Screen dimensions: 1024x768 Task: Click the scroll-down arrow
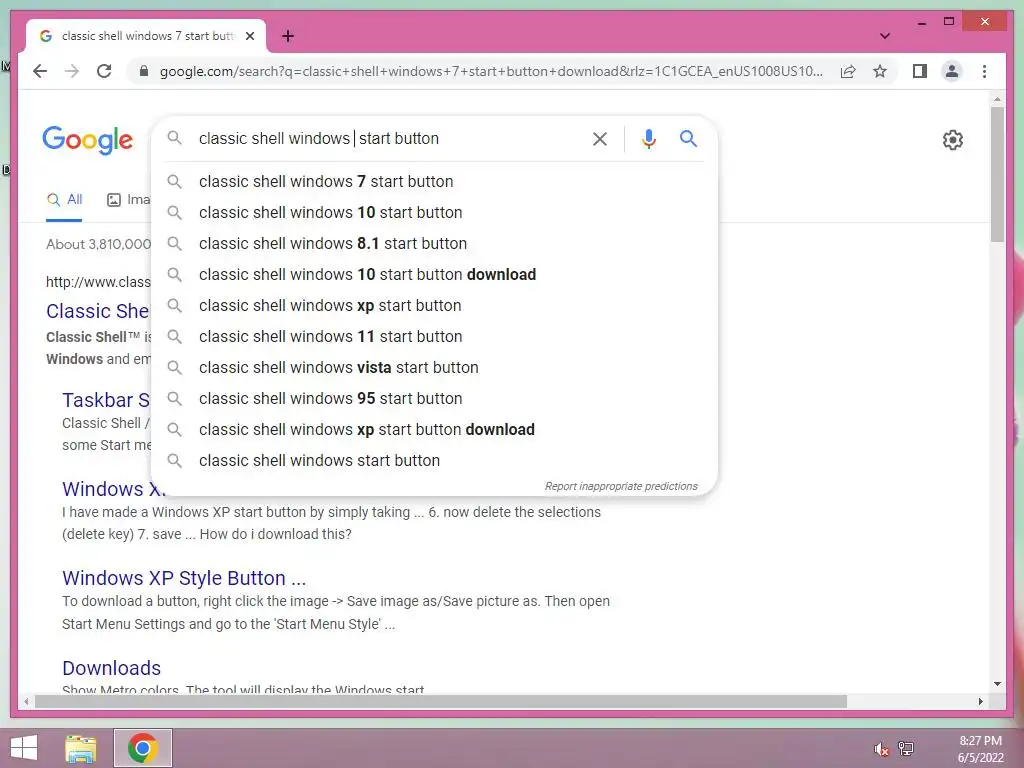click(x=997, y=684)
